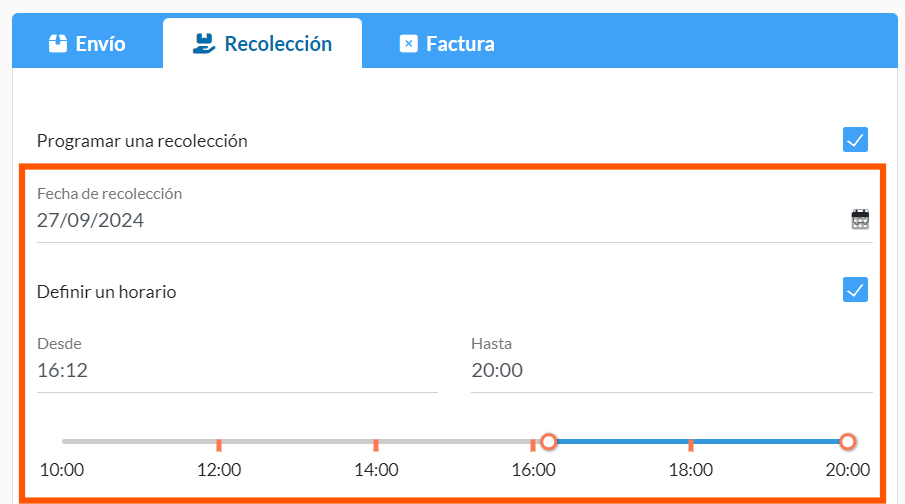Click the 12:00 tick on time slider
Screen dimensions: 905x504
click(x=219, y=445)
